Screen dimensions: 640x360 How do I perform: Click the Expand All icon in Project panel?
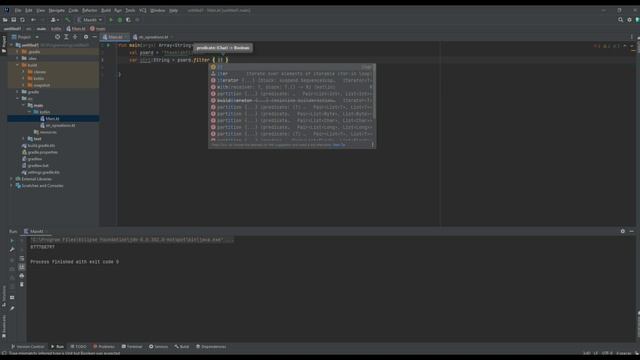(66, 37)
